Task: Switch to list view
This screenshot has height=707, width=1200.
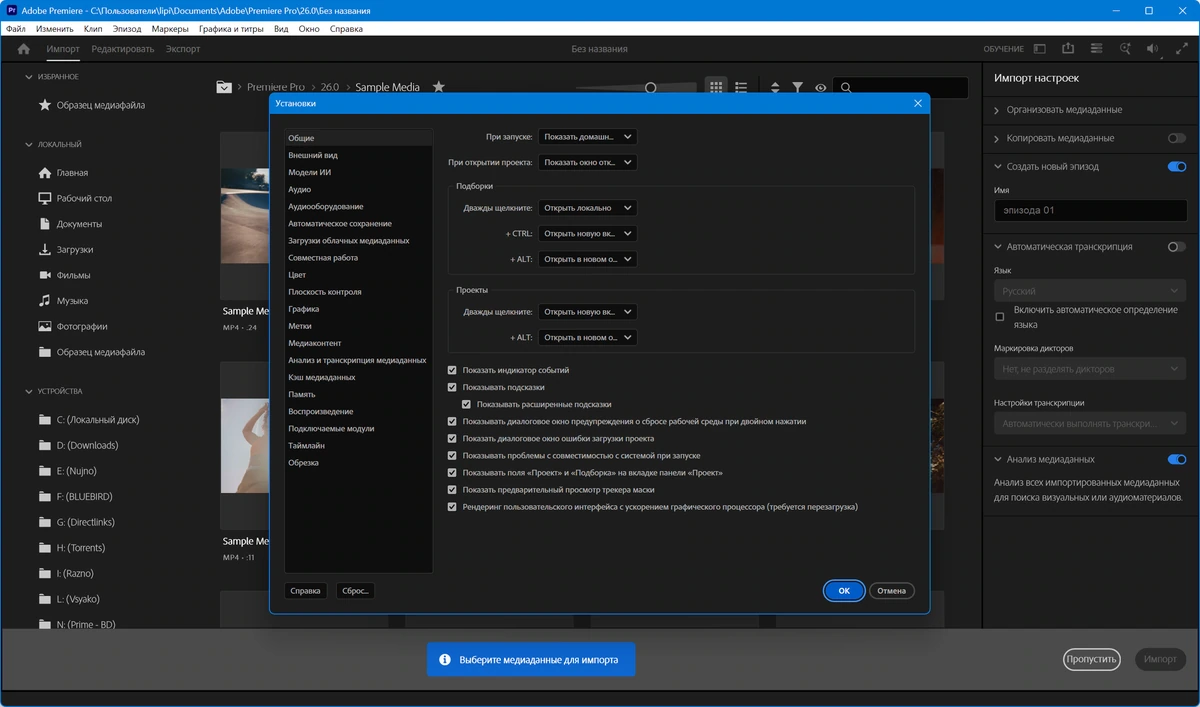Action: tap(742, 88)
